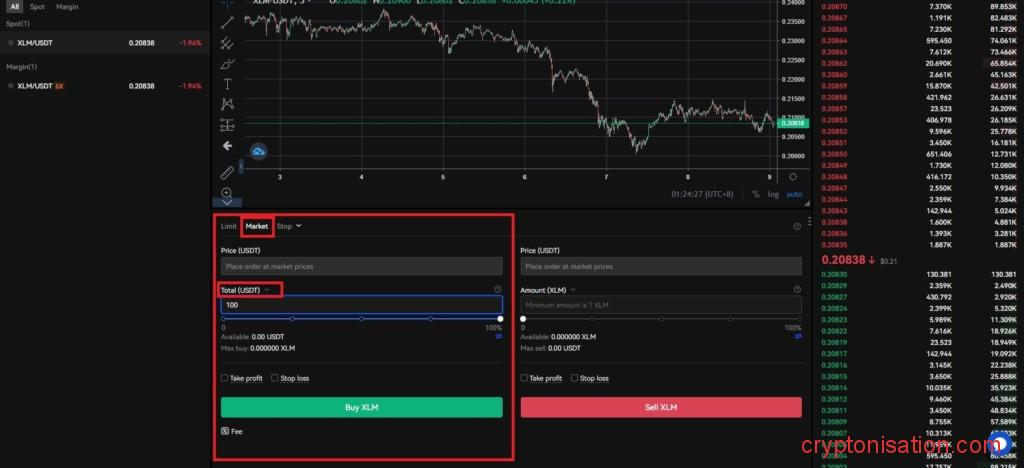Screen dimensions: 1024x468
Task: Open the blue chat support bubble
Action: tap(999, 444)
